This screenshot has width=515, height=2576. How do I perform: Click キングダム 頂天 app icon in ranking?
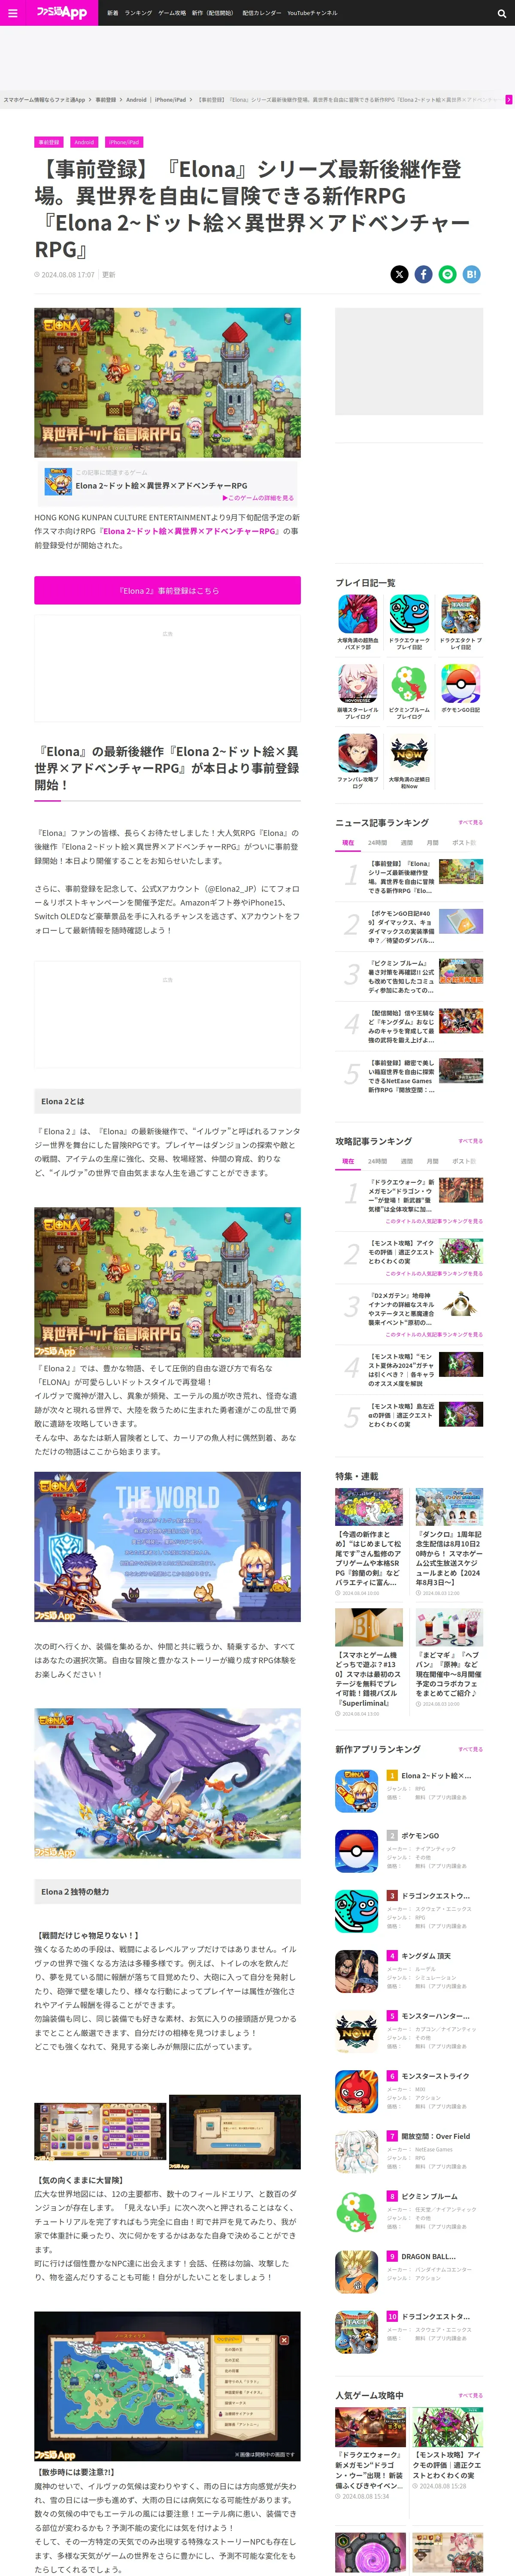click(356, 1971)
